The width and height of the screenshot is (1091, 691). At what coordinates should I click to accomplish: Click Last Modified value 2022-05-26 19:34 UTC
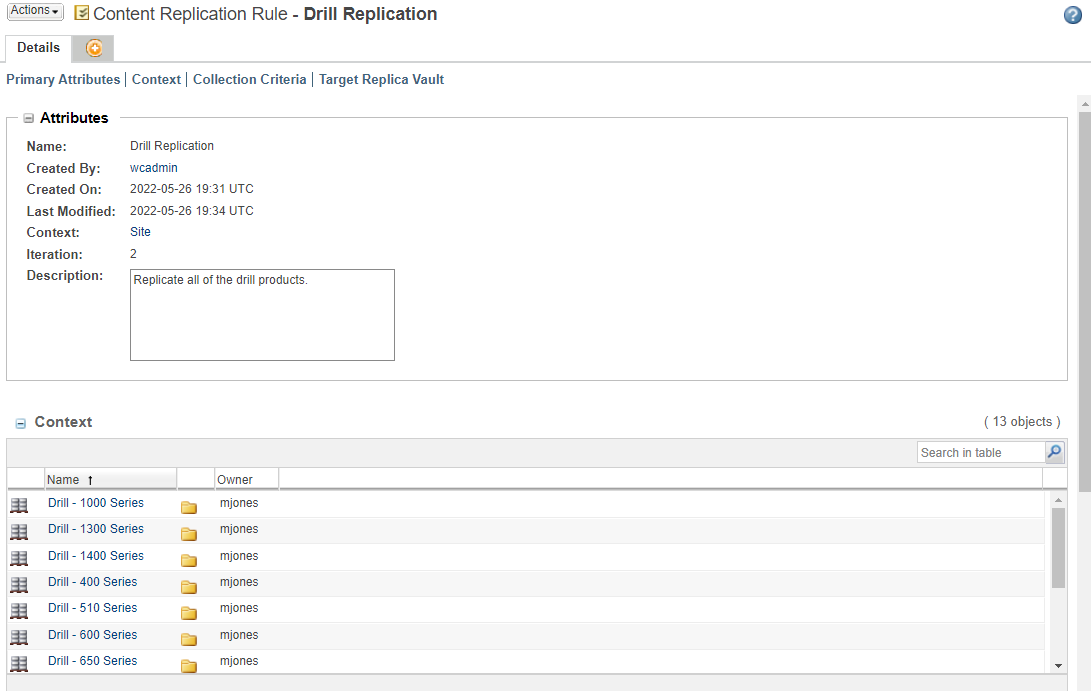click(x=192, y=210)
